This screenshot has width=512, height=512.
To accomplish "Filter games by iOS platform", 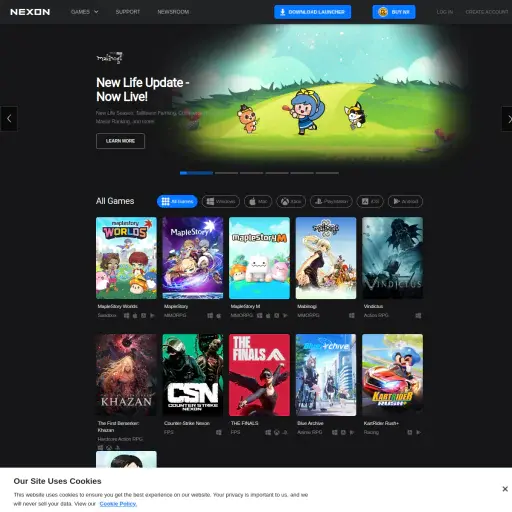I will 370,201.
